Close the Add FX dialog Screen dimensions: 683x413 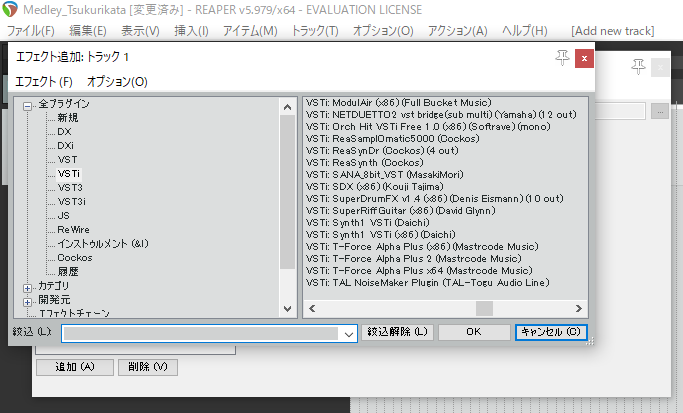coord(584,58)
